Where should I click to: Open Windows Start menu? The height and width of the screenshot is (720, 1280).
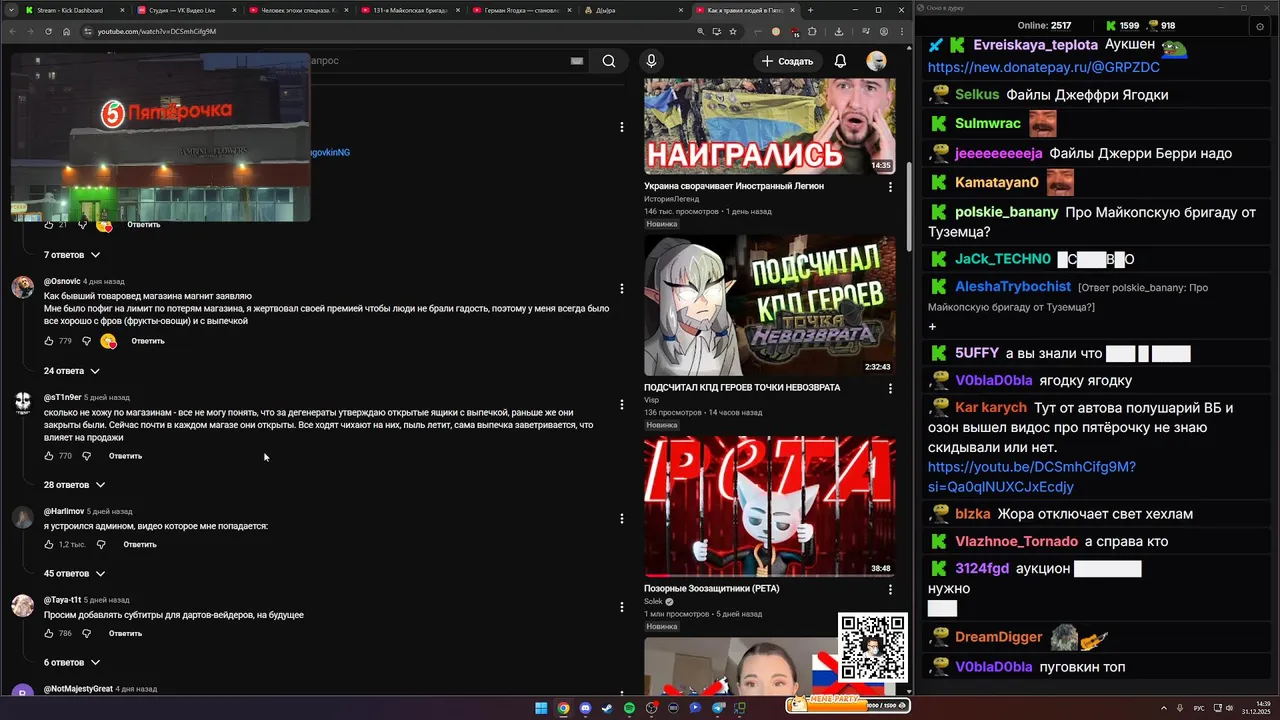[x=541, y=708]
